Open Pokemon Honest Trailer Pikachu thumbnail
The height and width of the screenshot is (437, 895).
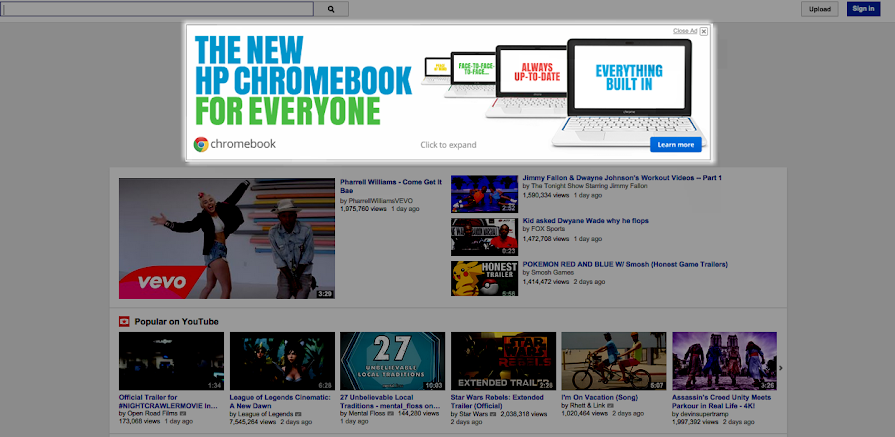[x=485, y=279]
